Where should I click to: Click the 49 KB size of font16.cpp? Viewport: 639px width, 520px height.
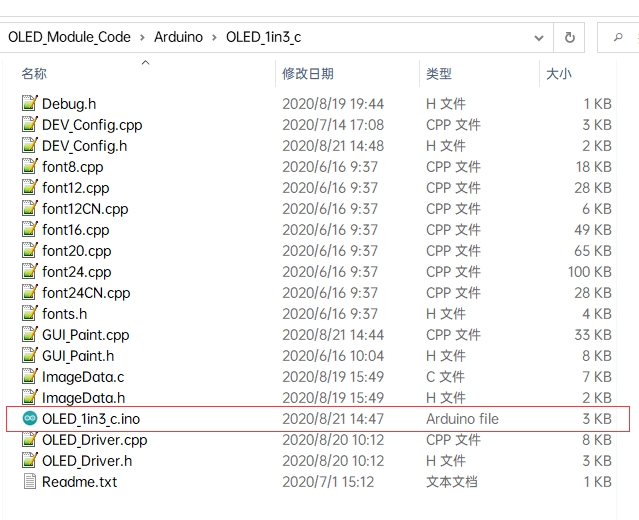pyautogui.click(x=593, y=230)
